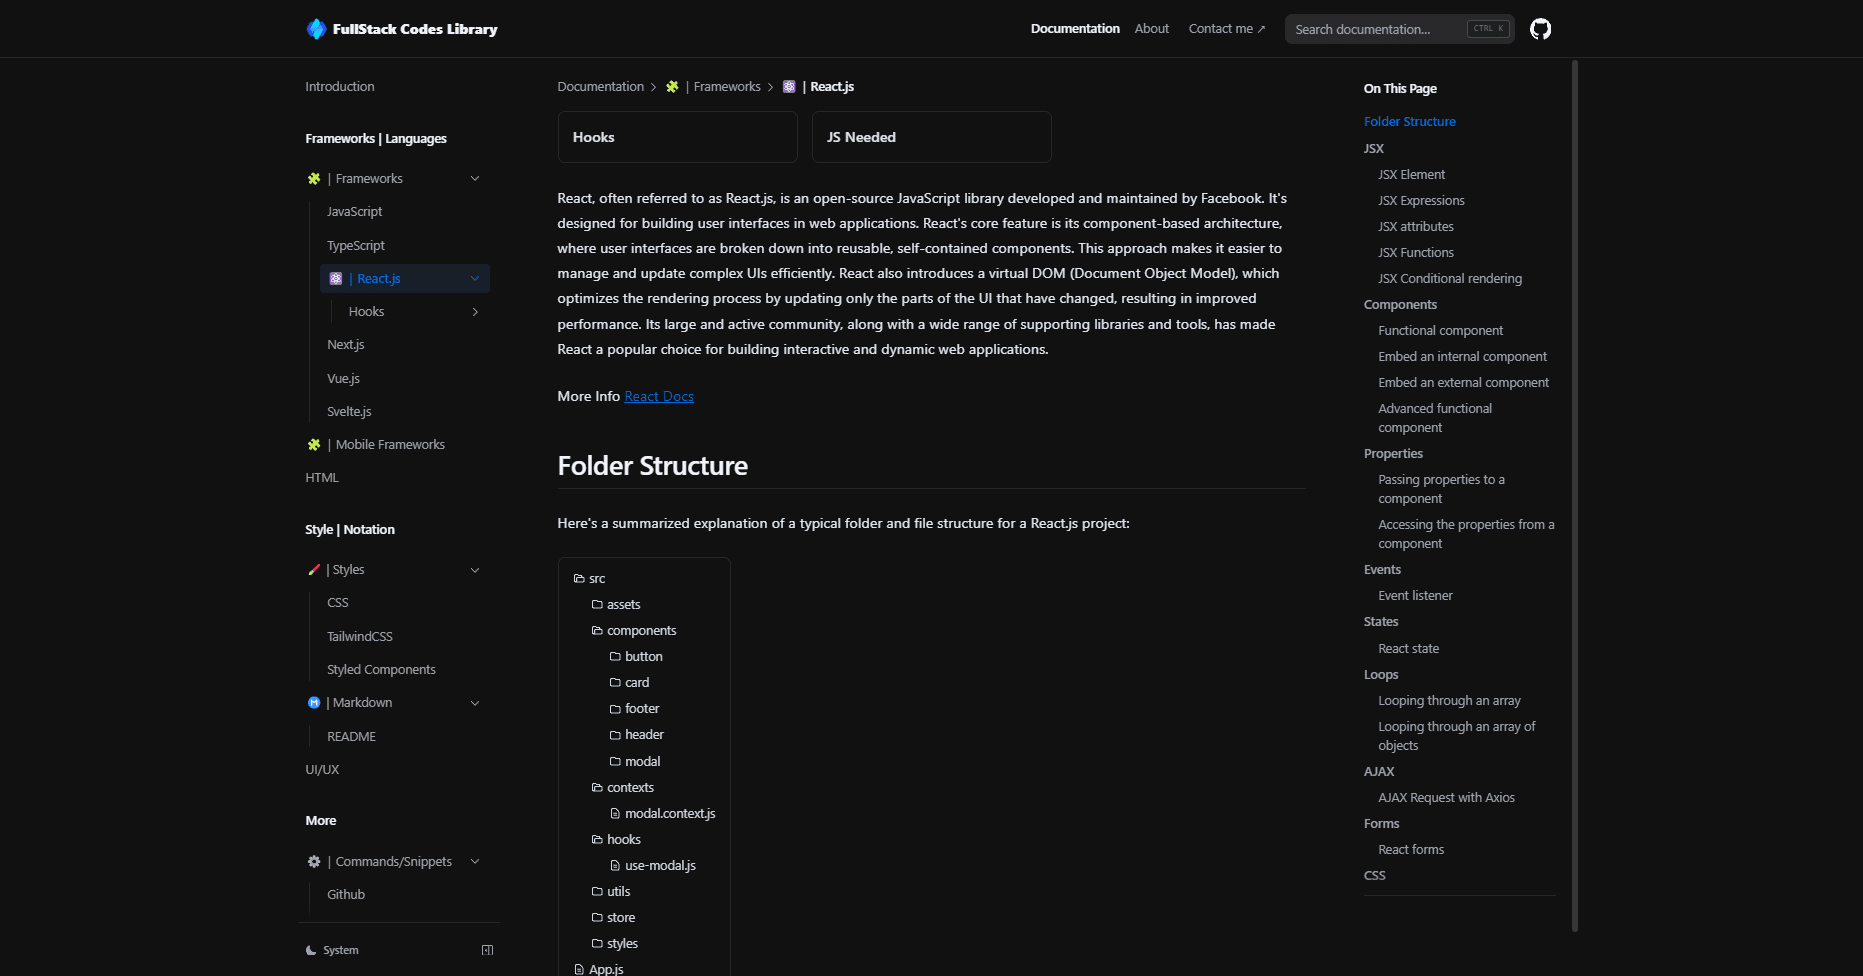
Task: Click the Commands/Snippets gear icon
Action: tap(314, 862)
